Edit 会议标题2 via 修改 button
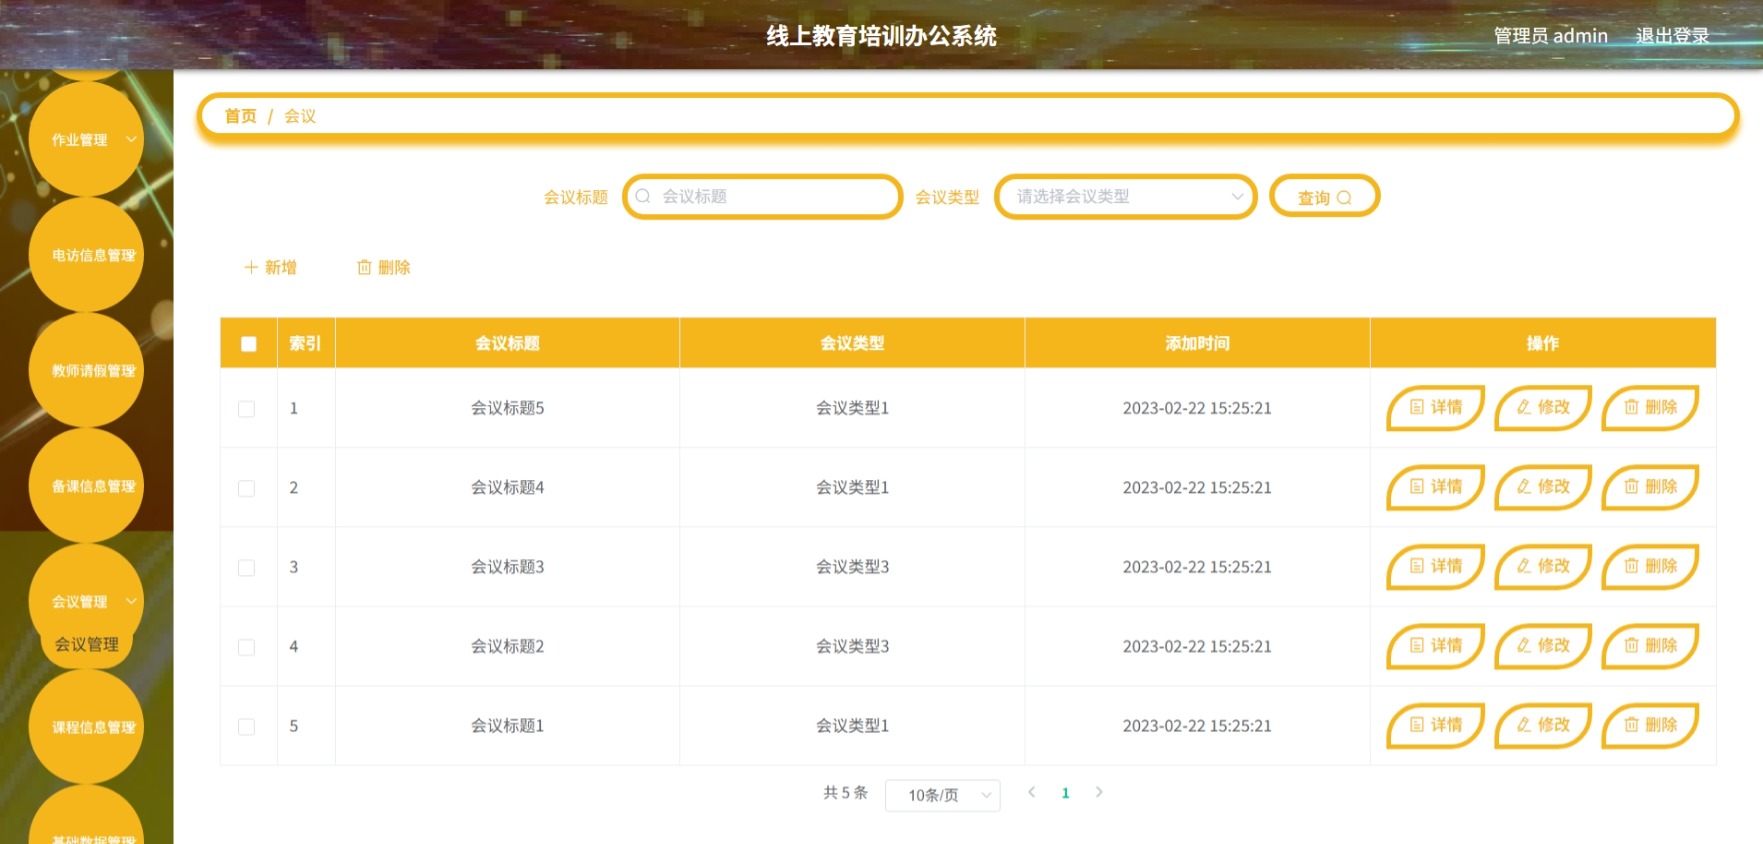1763x844 pixels. tap(1543, 646)
